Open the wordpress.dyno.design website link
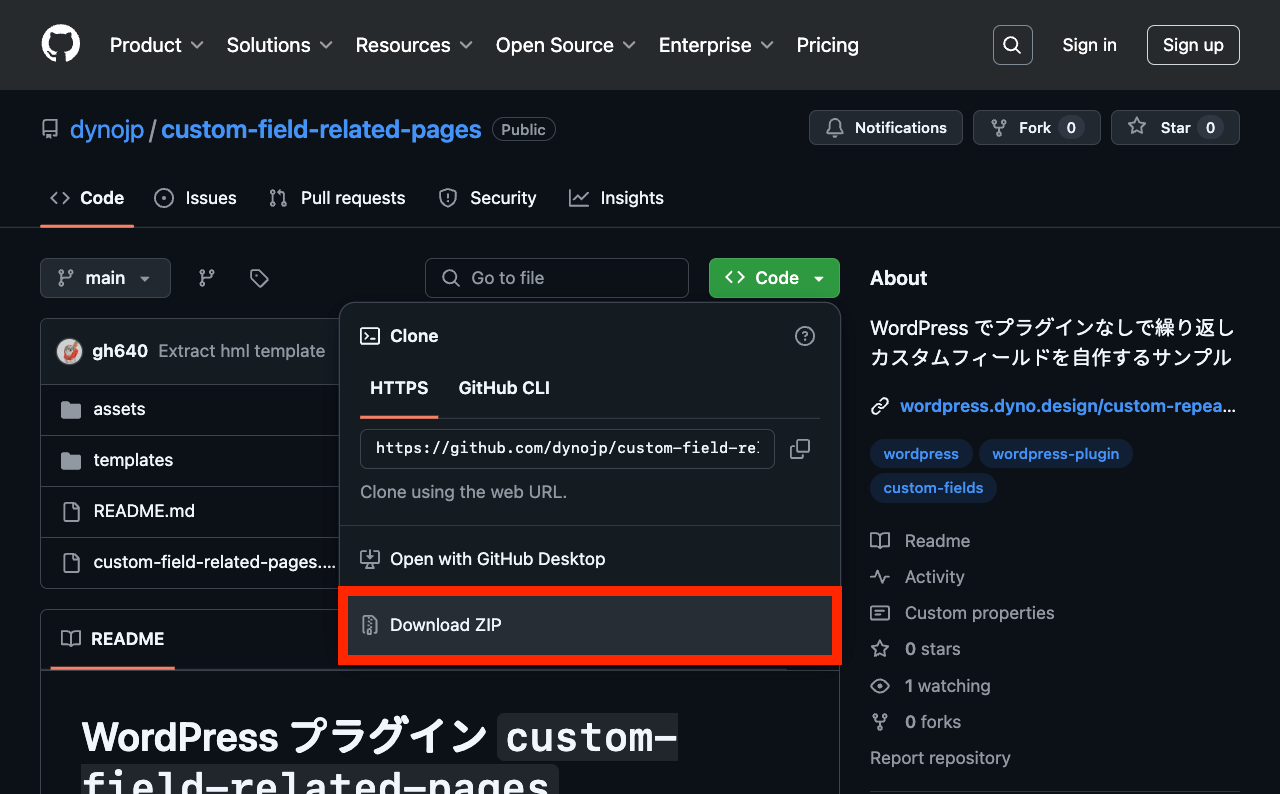The width and height of the screenshot is (1280, 794). (1068, 406)
